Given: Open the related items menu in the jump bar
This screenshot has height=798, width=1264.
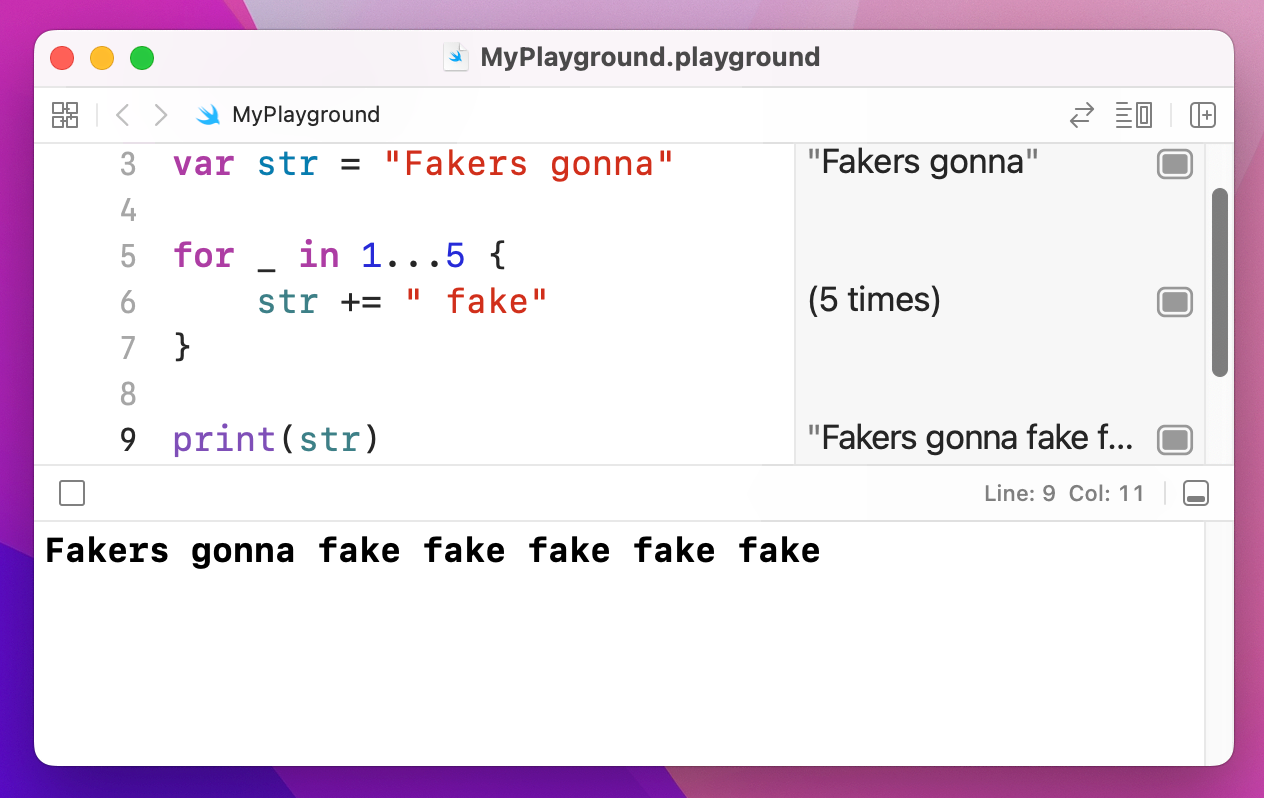Looking at the screenshot, I should (x=64, y=114).
